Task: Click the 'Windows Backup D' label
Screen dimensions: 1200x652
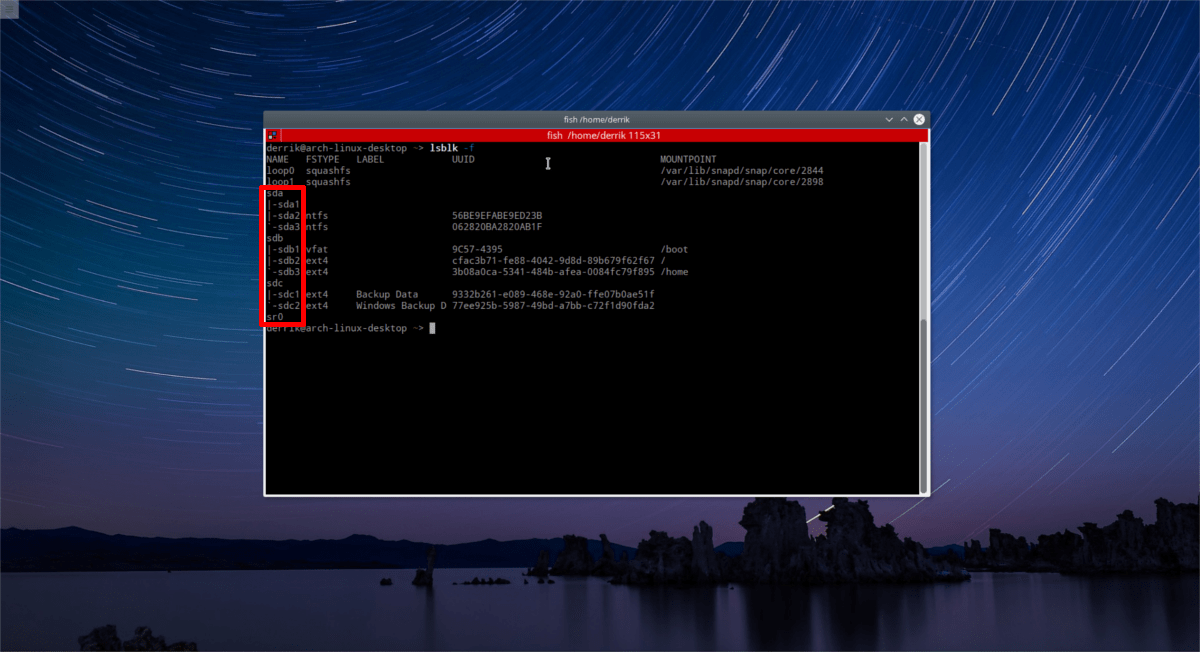Action: click(x=401, y=305)
